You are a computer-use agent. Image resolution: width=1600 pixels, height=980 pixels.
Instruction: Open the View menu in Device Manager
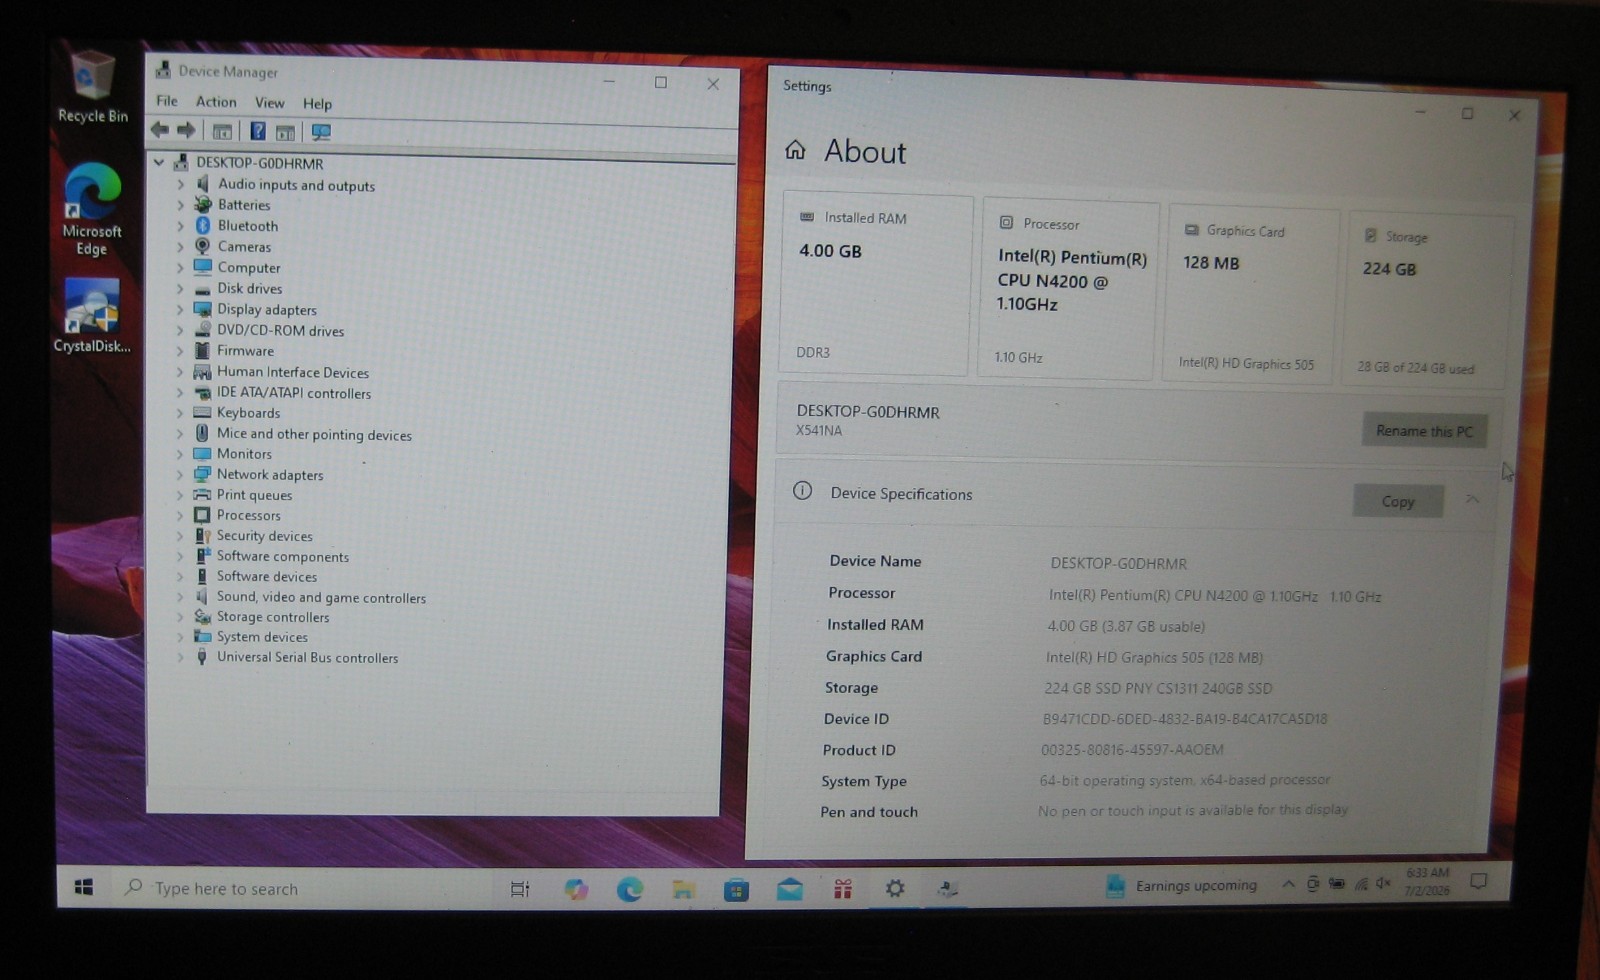coord(269,103)
